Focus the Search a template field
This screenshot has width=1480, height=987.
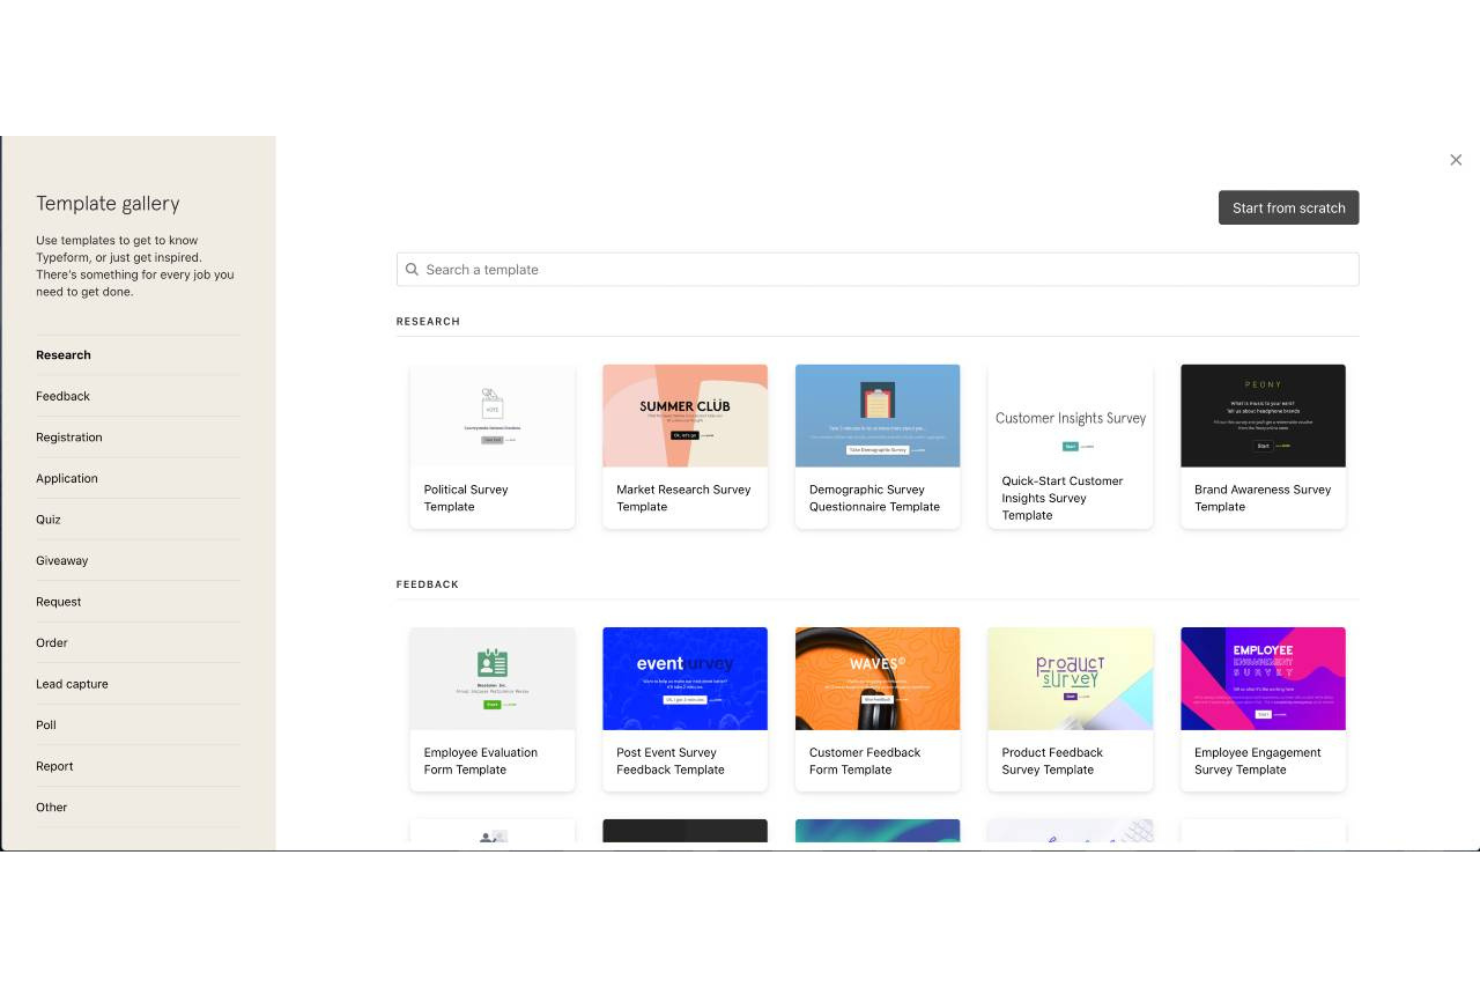click(877, 269)
